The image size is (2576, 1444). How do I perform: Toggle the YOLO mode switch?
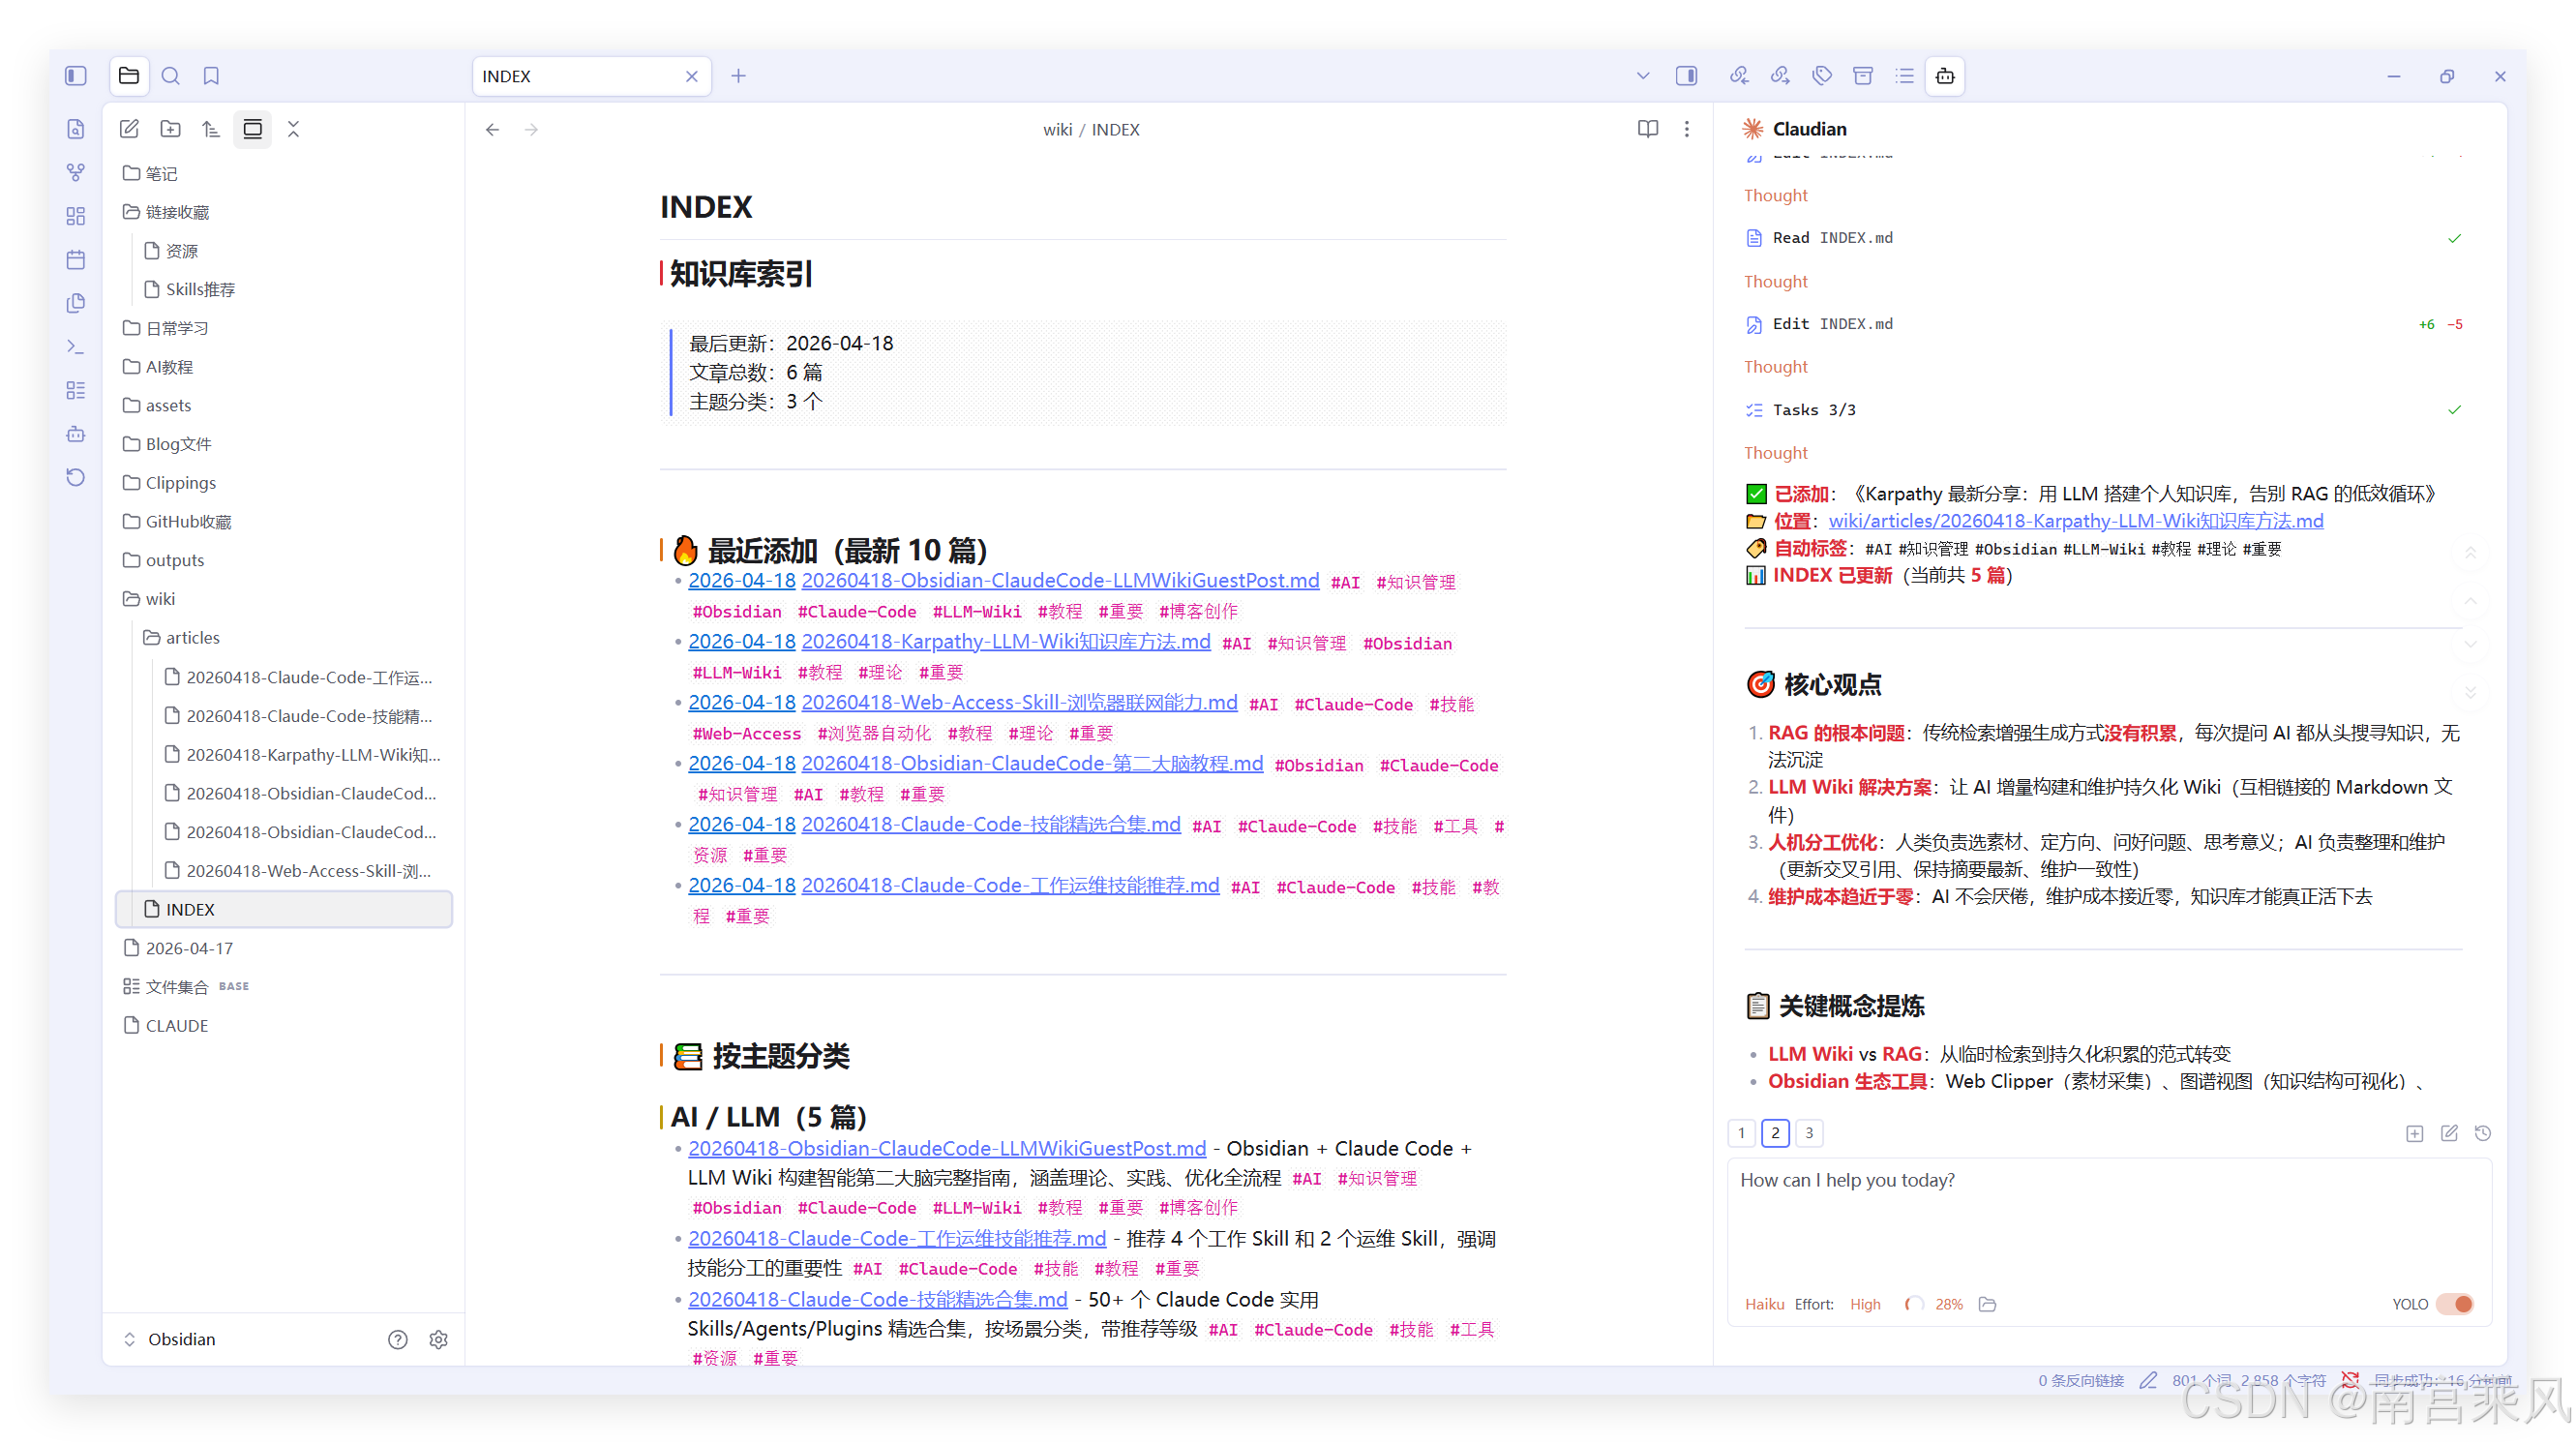(x=2455, y=1304)
